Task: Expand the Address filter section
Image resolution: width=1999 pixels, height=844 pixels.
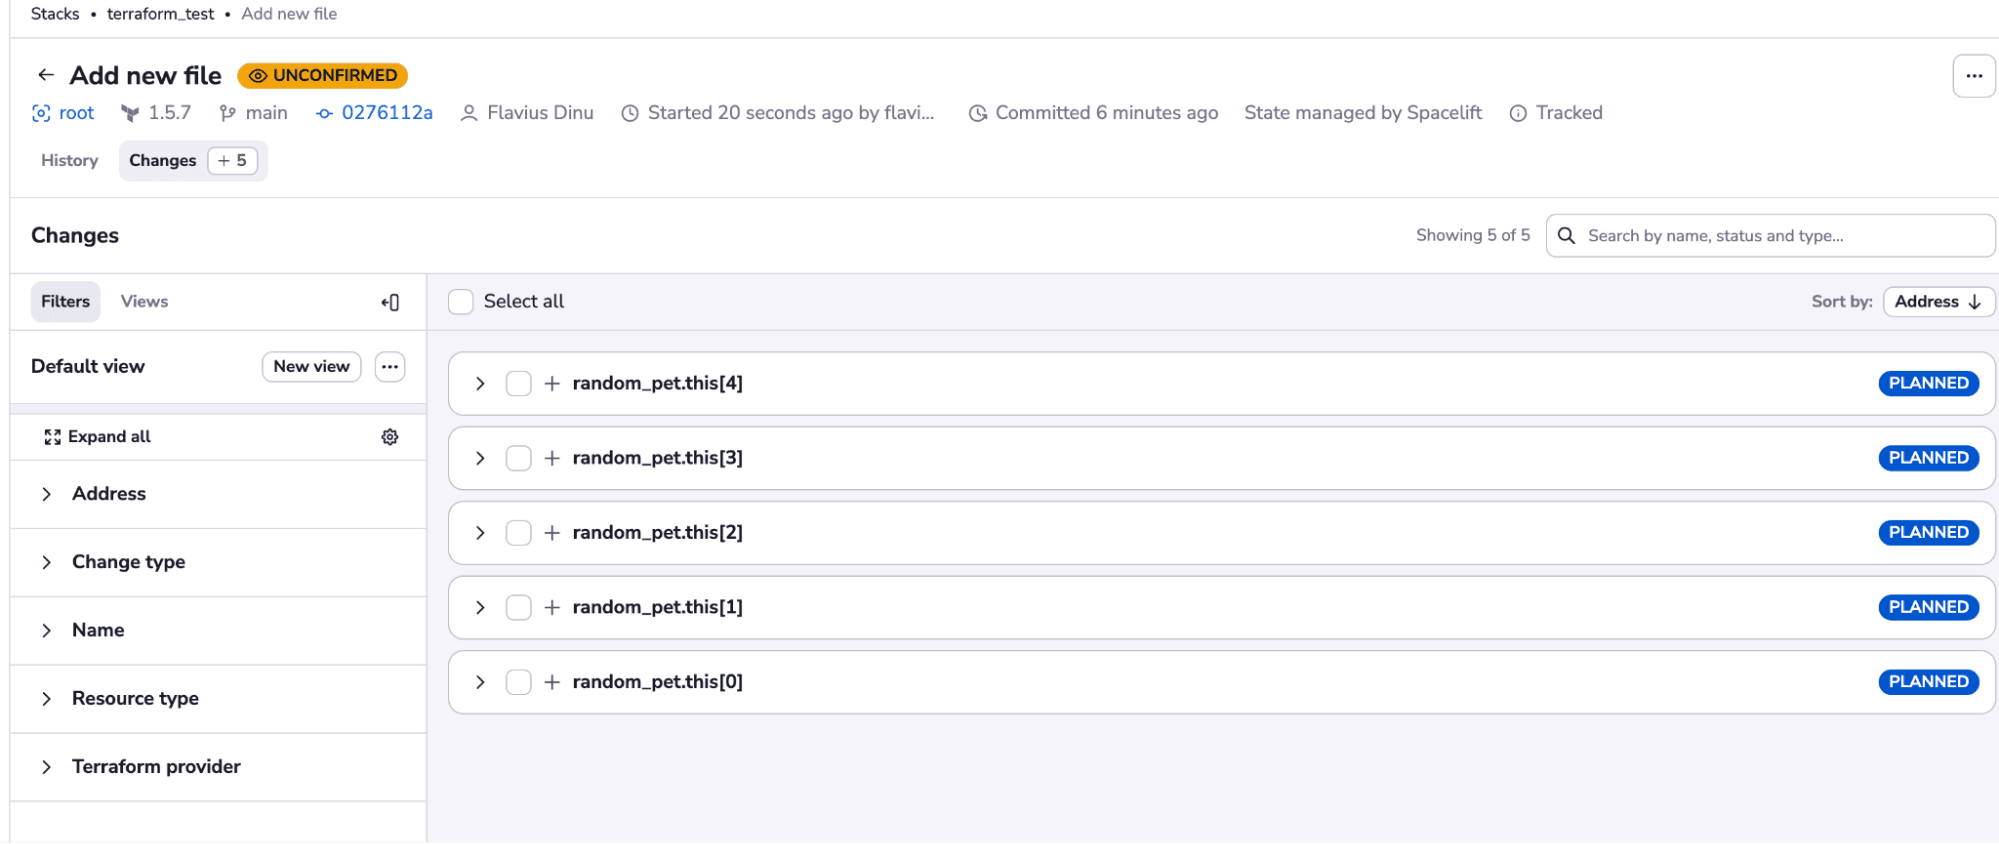Action: point(218,494)
